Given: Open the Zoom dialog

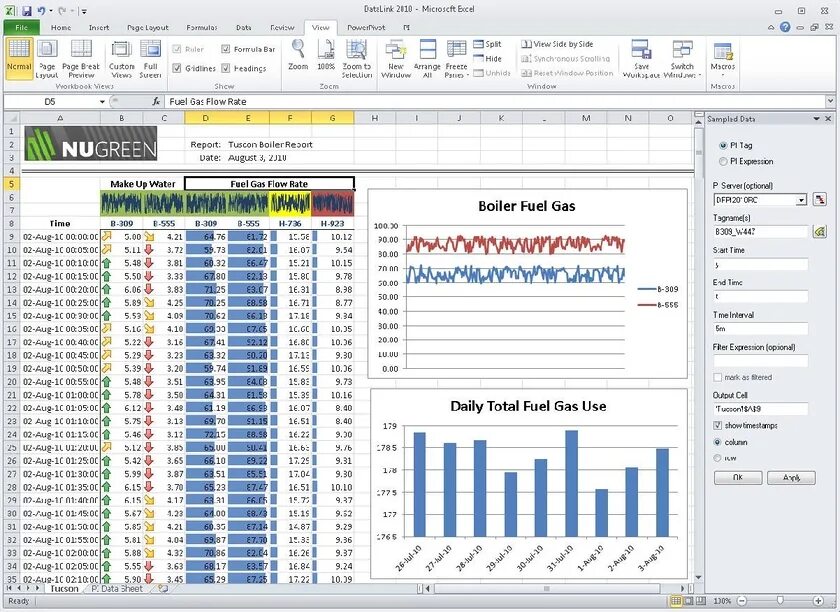Looking at the screenshot, I should coord(298,56).
